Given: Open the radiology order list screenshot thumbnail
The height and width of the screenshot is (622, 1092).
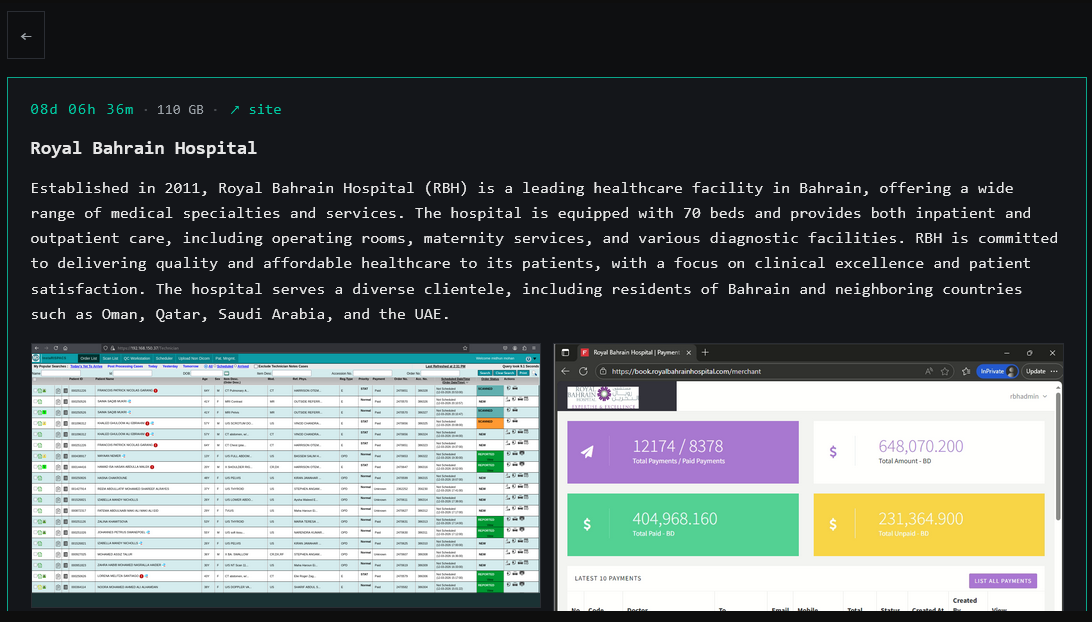Looking at the screenshot, I should point(286,475).
